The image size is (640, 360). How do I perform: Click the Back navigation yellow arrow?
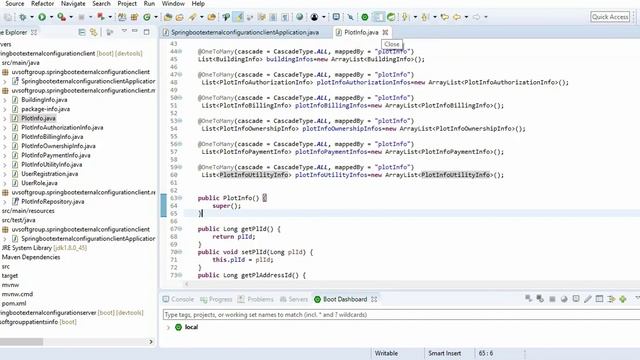click(457, 17)
